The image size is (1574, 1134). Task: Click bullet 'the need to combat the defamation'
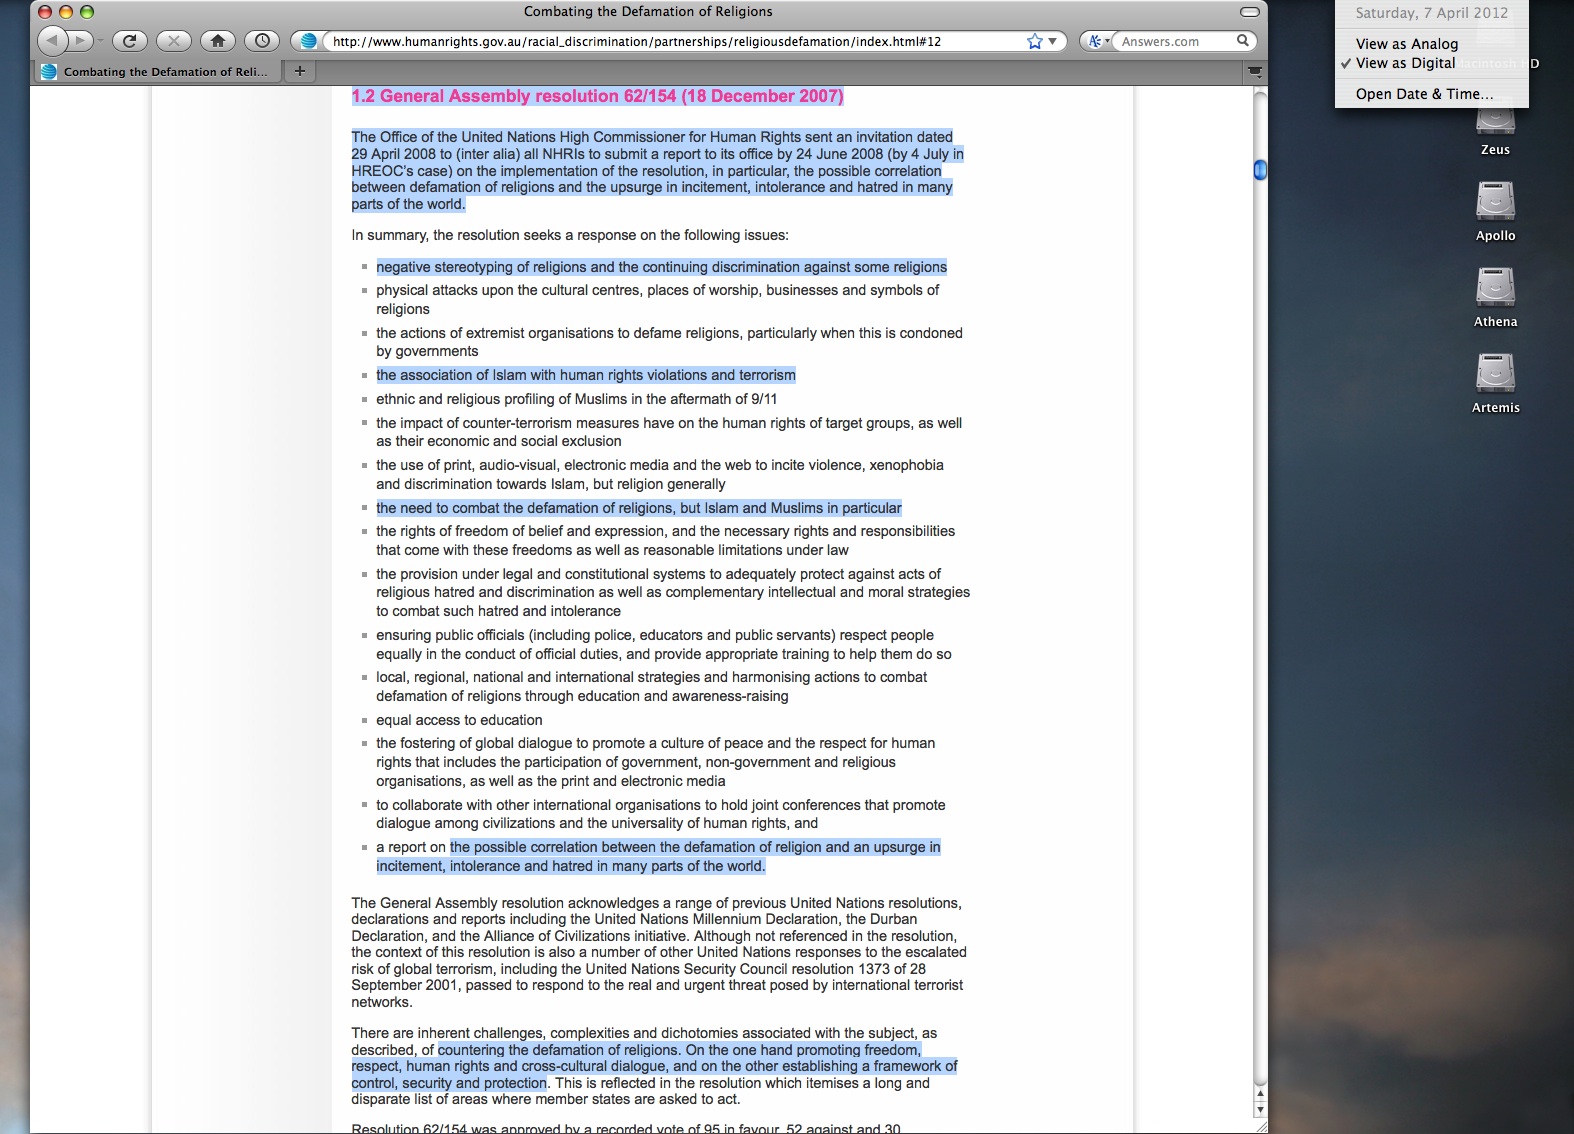639,508
